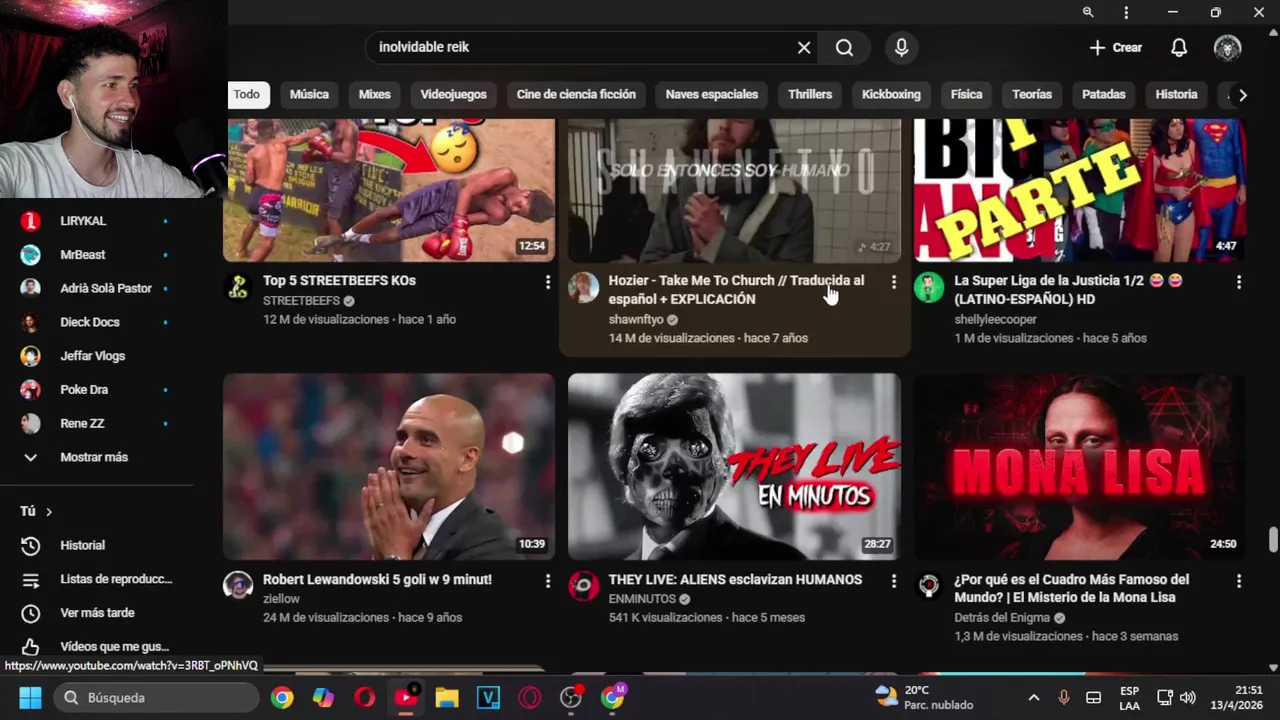Screen dimensions: 1280x720
Task: Open the title 'Hozier - Take Me To Church'
Action: 736,290
